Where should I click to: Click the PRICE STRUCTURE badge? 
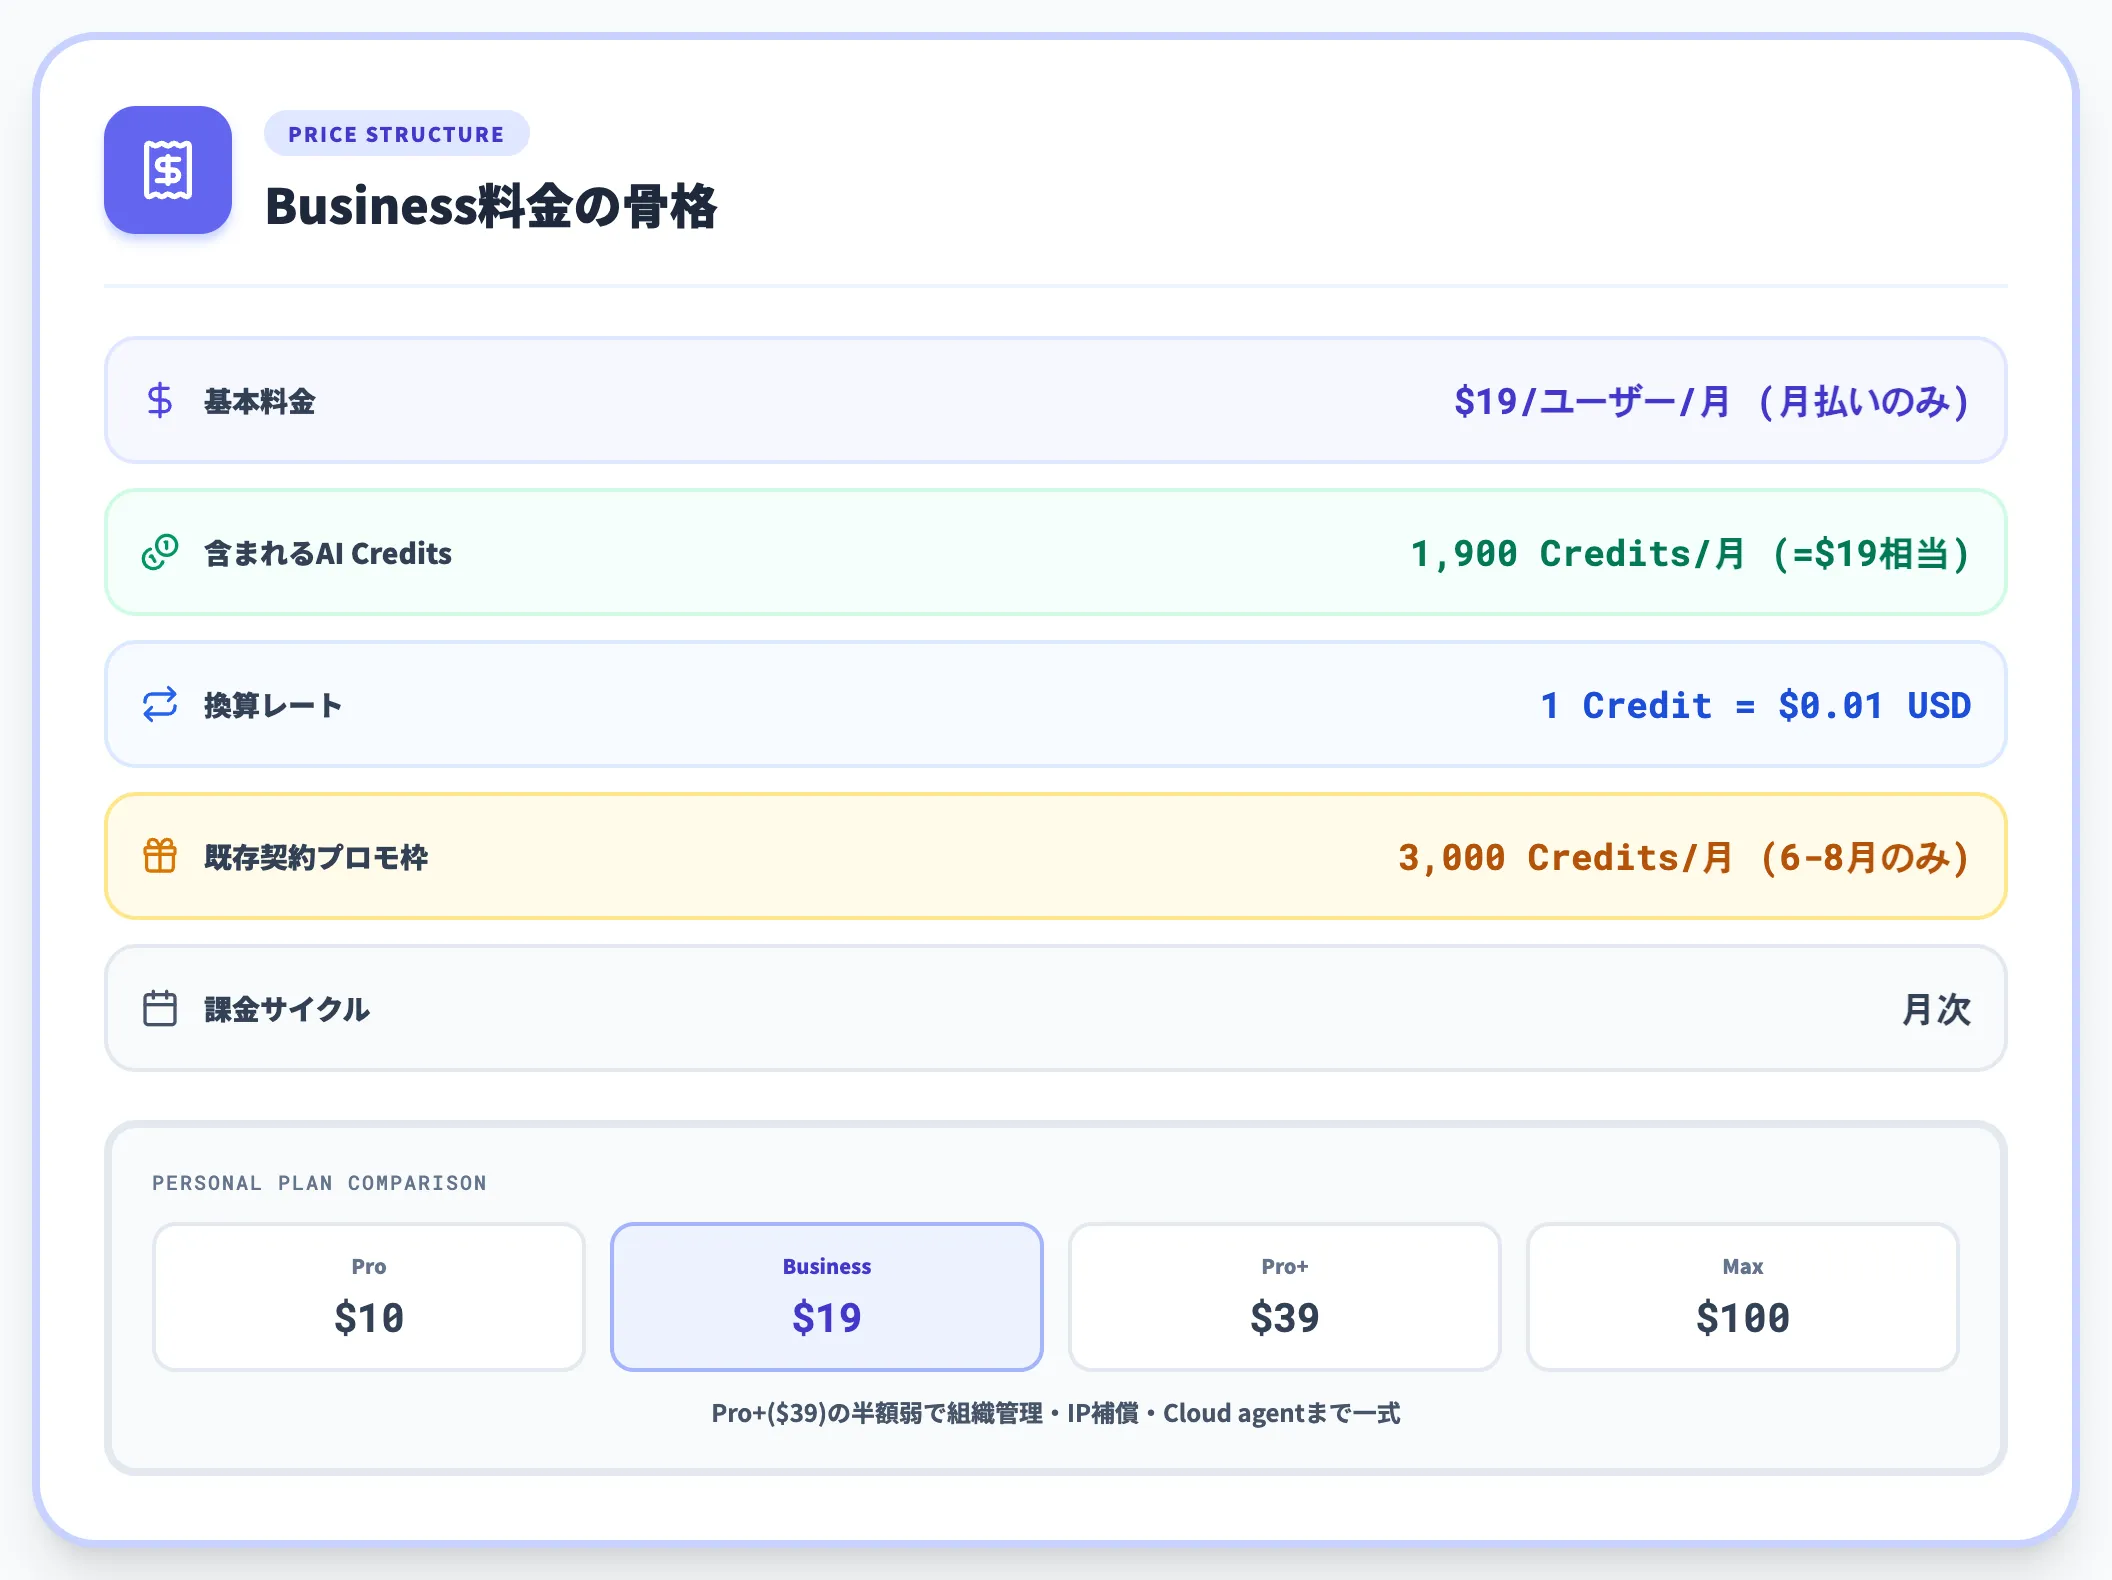396,134
